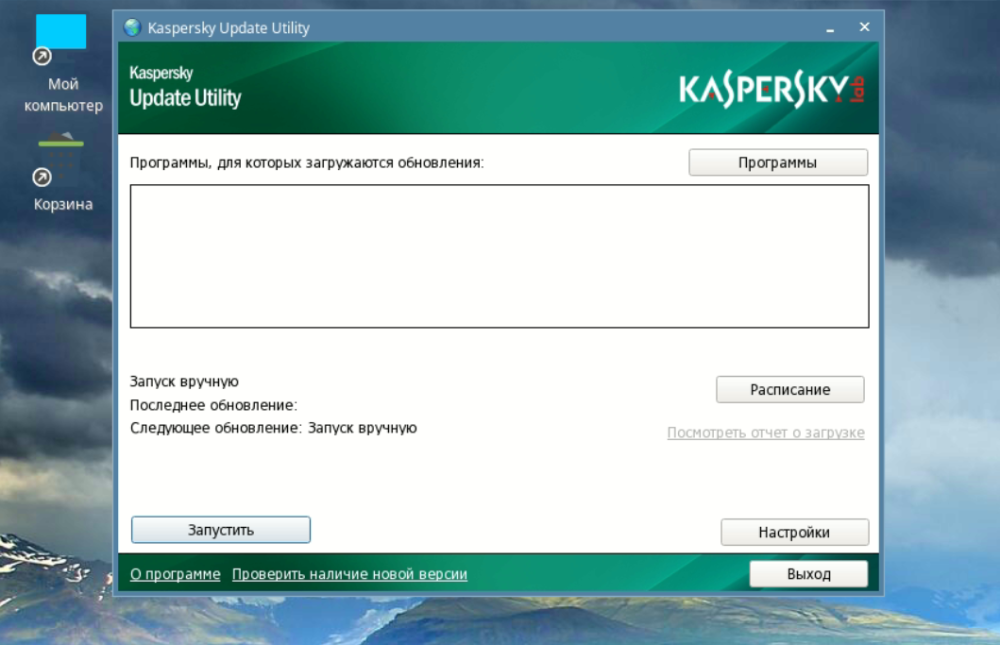Screen dimensions: 1000x645
Task: Click the Kaspersky lab logo
Action: (x=772, y=90)
